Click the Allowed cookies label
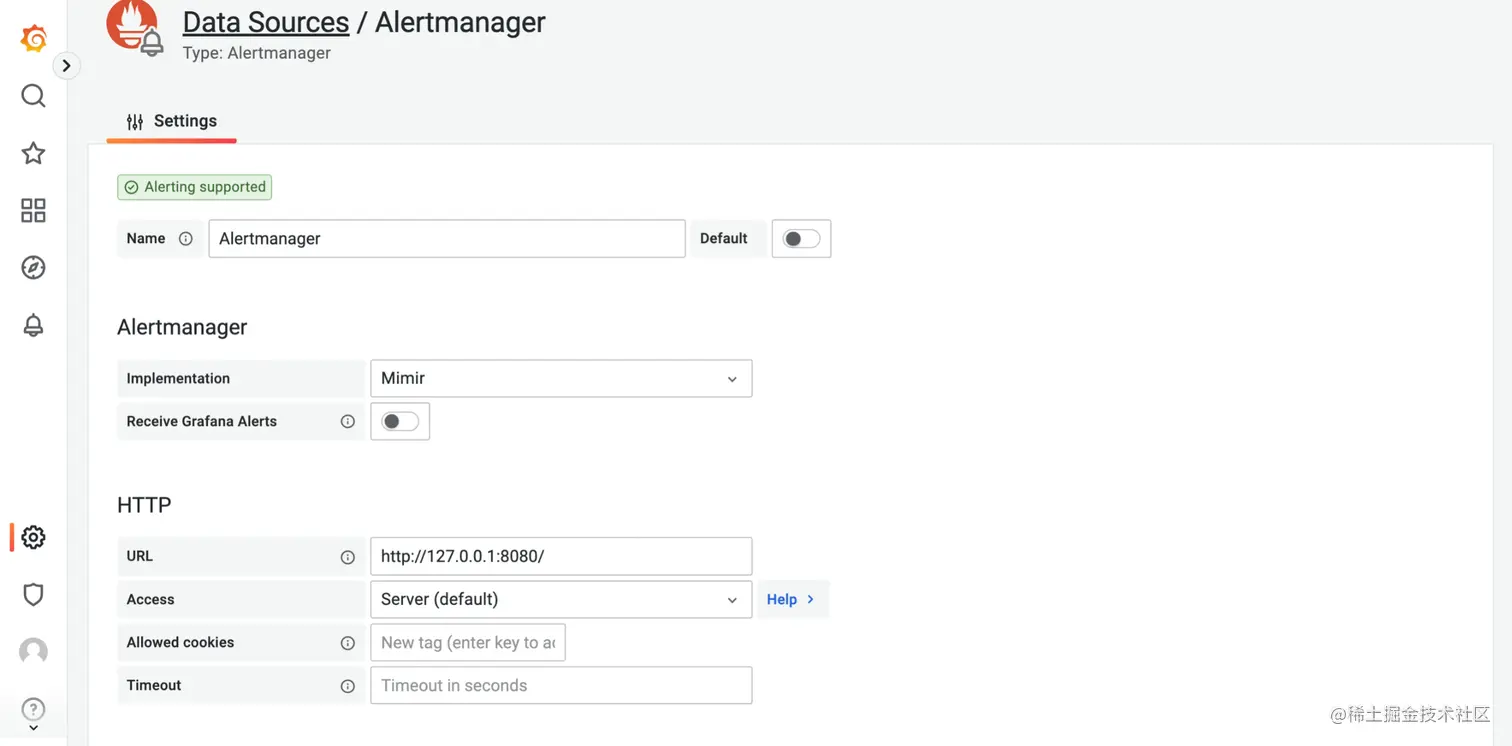Screen dimensions: 1512x746 tap(180, 643)
